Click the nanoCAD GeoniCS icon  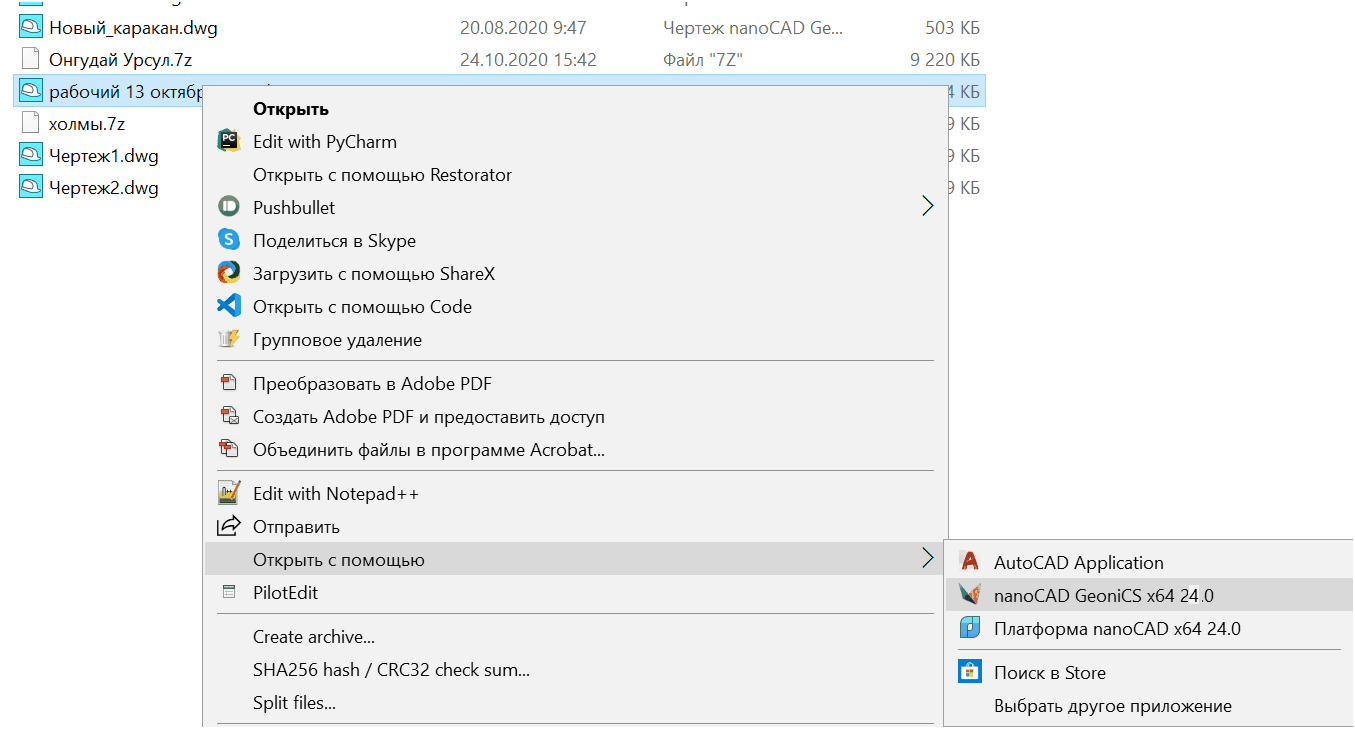pyautogui.click(x=969, y=596)
